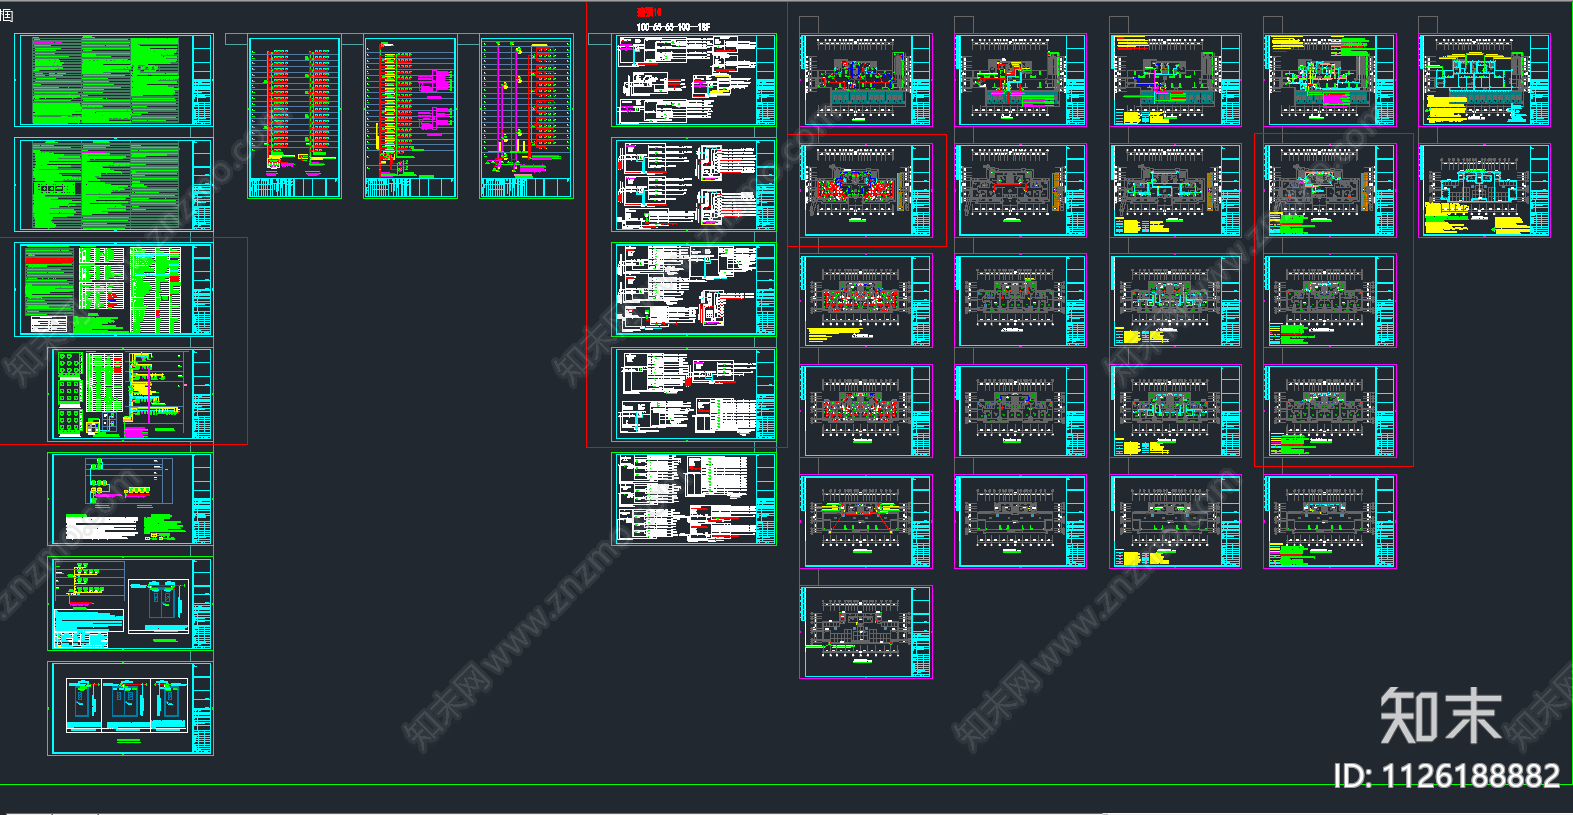The height and width of the screenshot is (815, 1573).
Task: Open the legend sheet with red table header
Action: click(113, 290)
